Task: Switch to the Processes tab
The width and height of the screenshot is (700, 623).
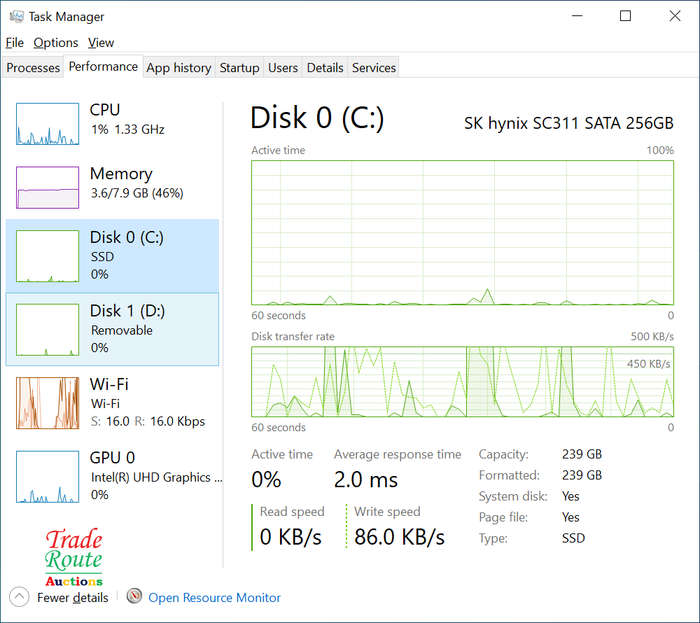Action: tap(33, 67)
